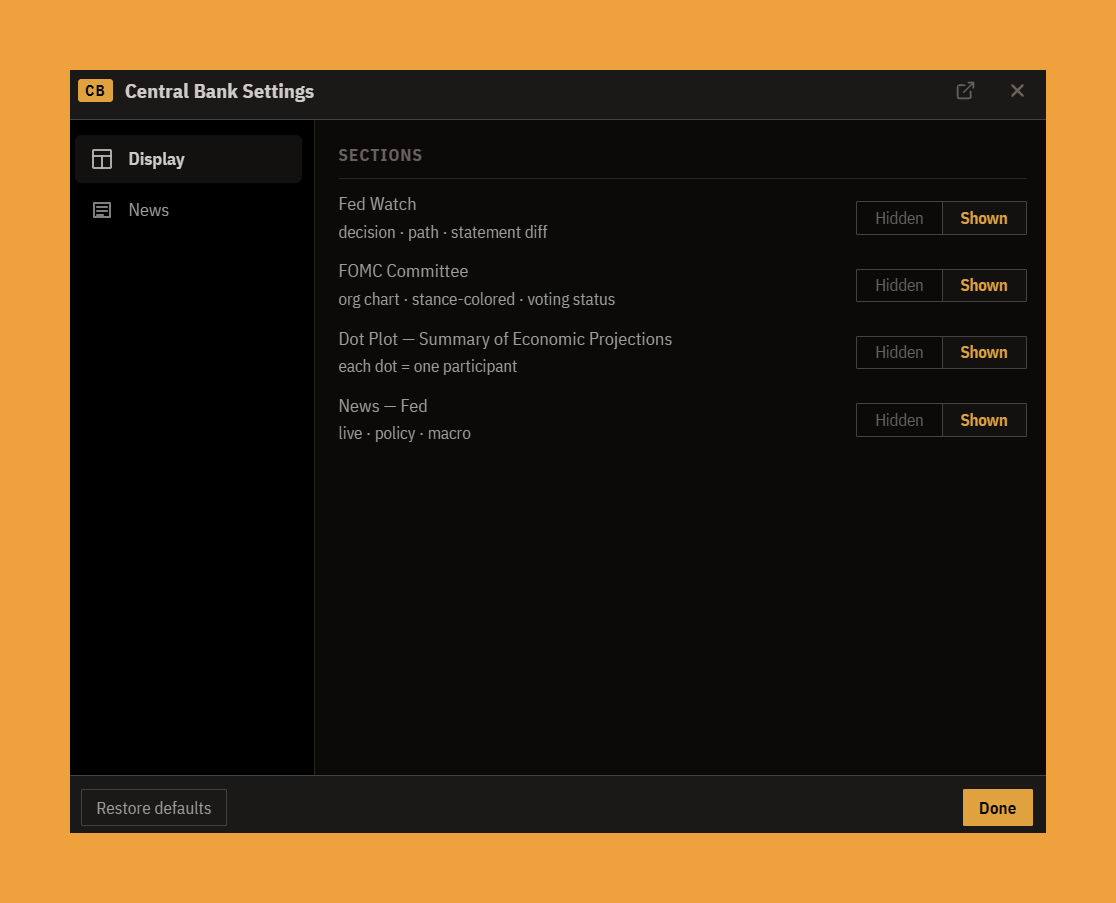
Task: Click the pop-out external window icon
Action: tap(965, 91)
